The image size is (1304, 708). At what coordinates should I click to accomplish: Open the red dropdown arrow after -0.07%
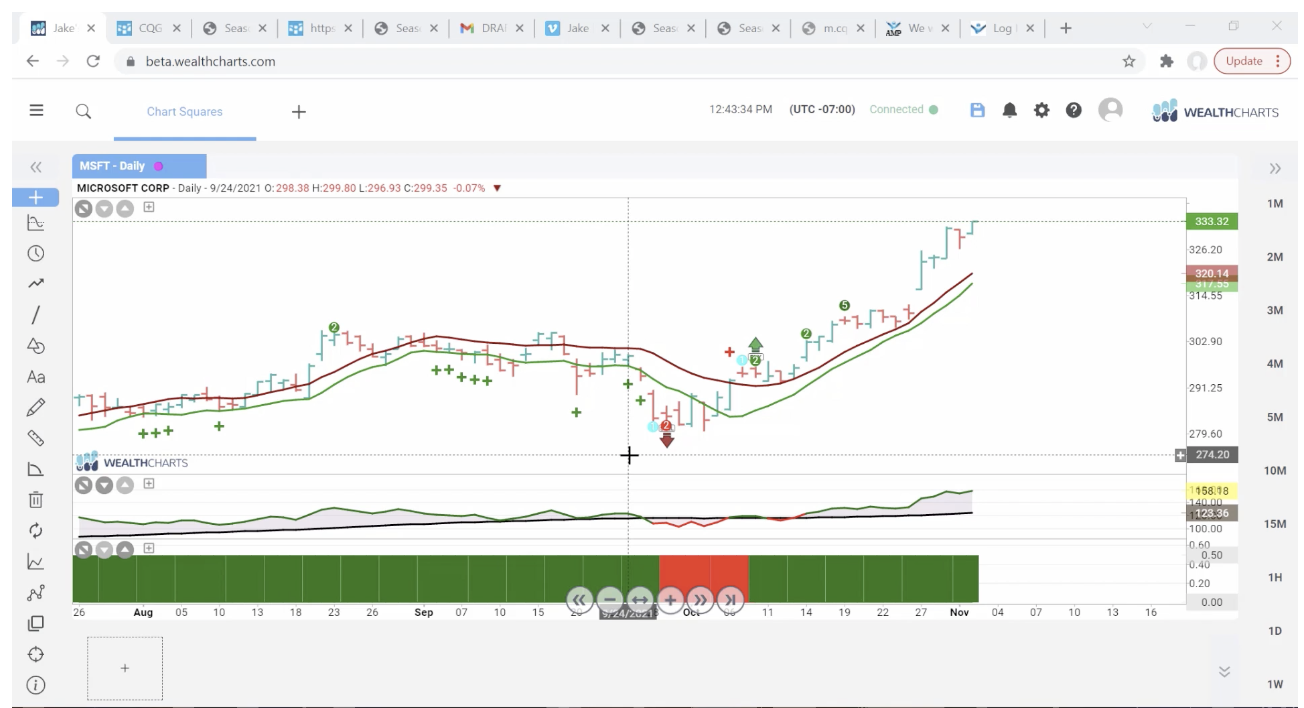click(x=497, y=188)
